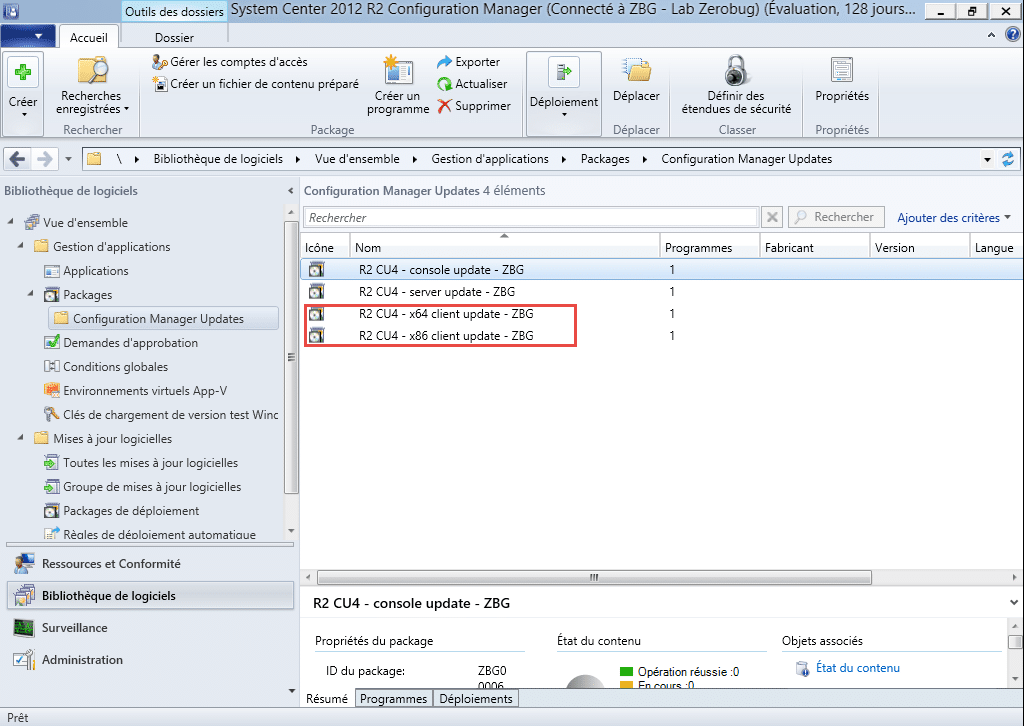This screenshot has height=726, width=1024.
Task: Click the help question mark icon
Action: tap(1013, 35)
